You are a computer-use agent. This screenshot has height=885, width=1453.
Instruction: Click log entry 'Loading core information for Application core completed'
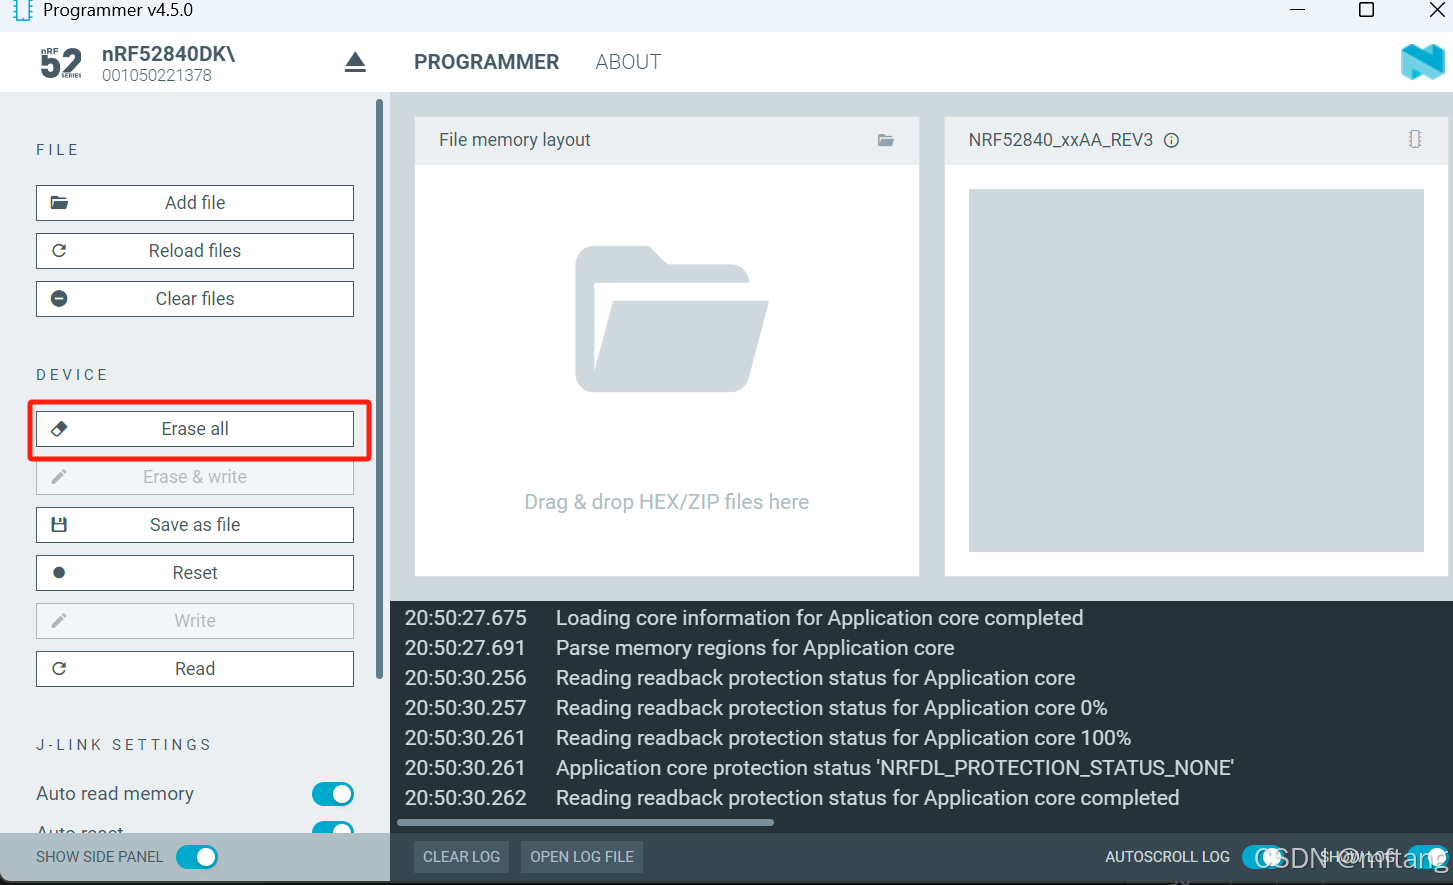click(x=819, y=618)
